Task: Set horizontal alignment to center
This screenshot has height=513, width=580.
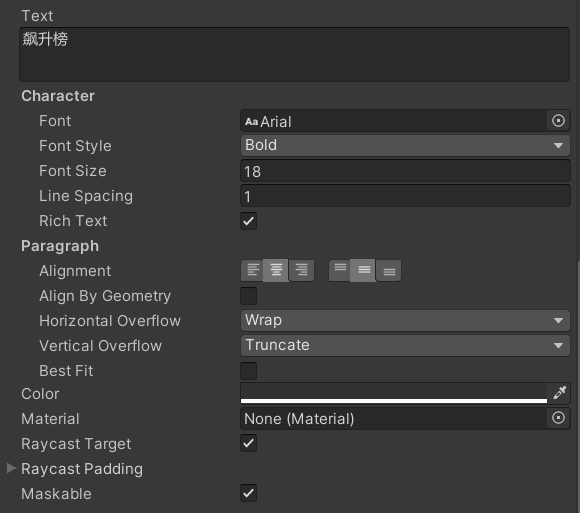Action: tap(276, 270)
